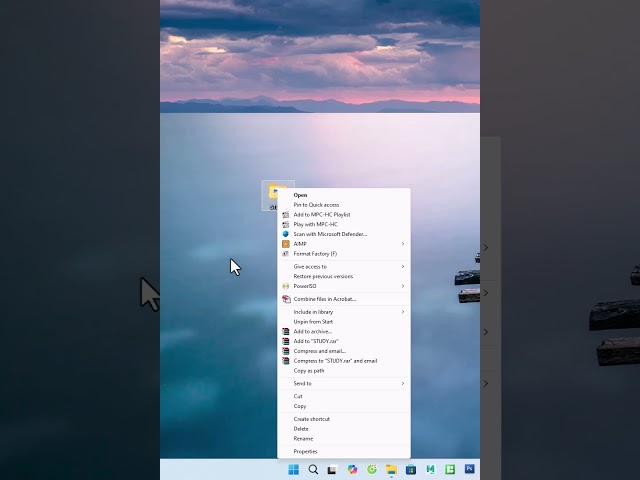Select the folder icon on the desktop
Screen dimensions: 640x480
[272, 193]
